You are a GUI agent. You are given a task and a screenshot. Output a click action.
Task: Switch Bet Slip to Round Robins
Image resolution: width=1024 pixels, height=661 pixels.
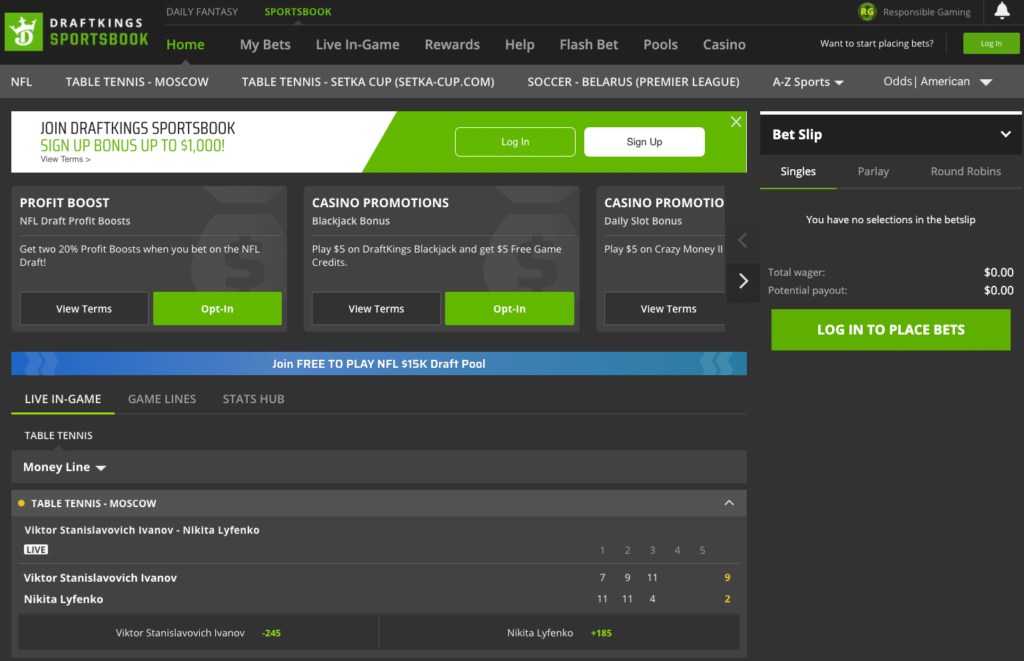pyautogui.click(x=965, y=171)
